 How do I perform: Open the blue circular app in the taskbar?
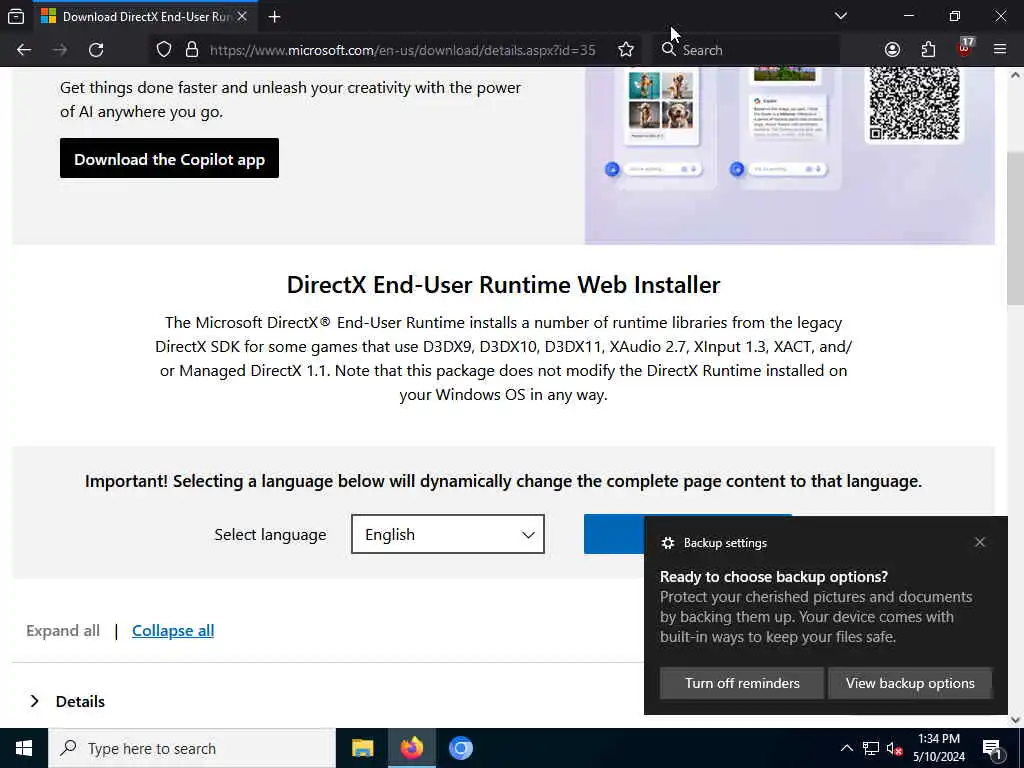point(460,748)
